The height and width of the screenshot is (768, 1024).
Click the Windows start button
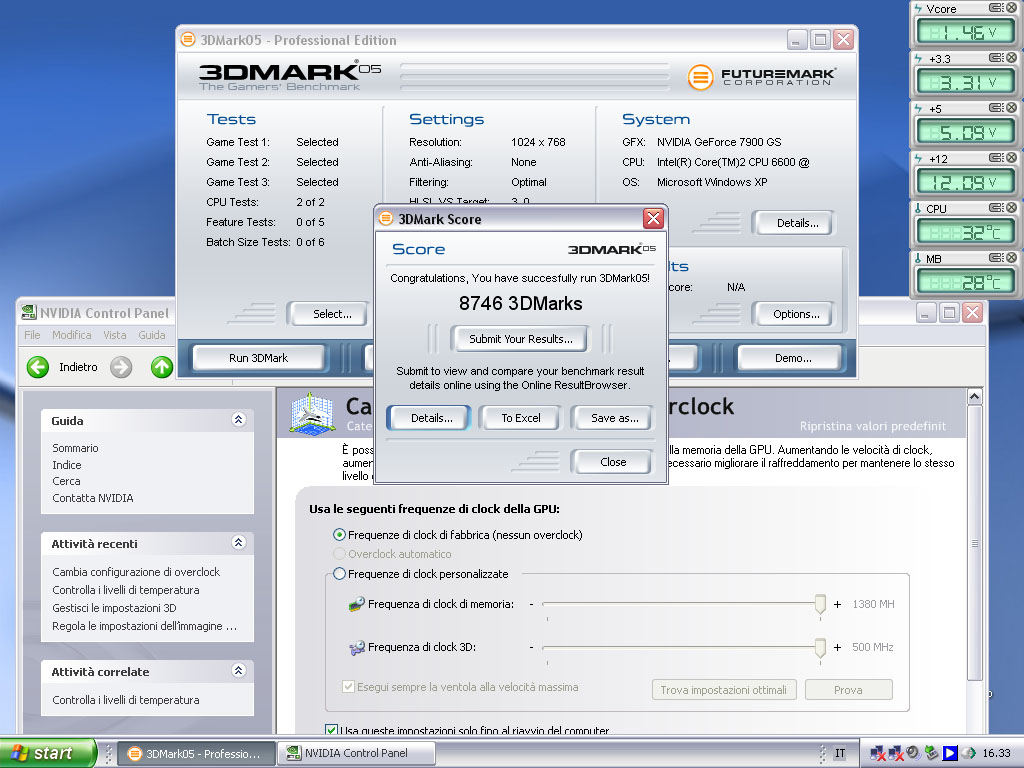[48, 753]
